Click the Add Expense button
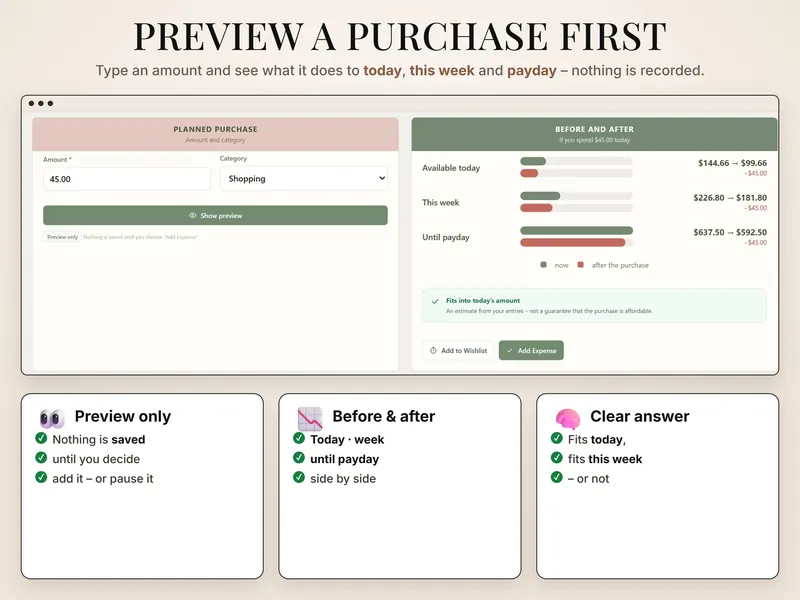 [531, 351]
